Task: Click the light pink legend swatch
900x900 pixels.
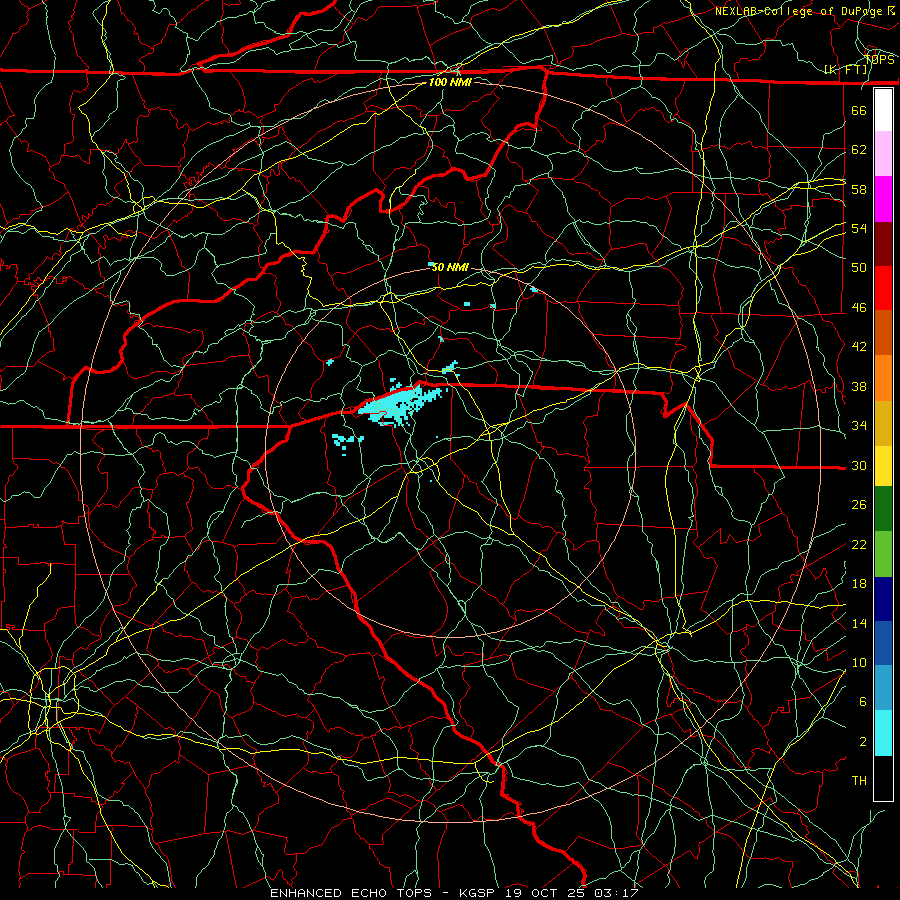Action: (x=883, y=154)
